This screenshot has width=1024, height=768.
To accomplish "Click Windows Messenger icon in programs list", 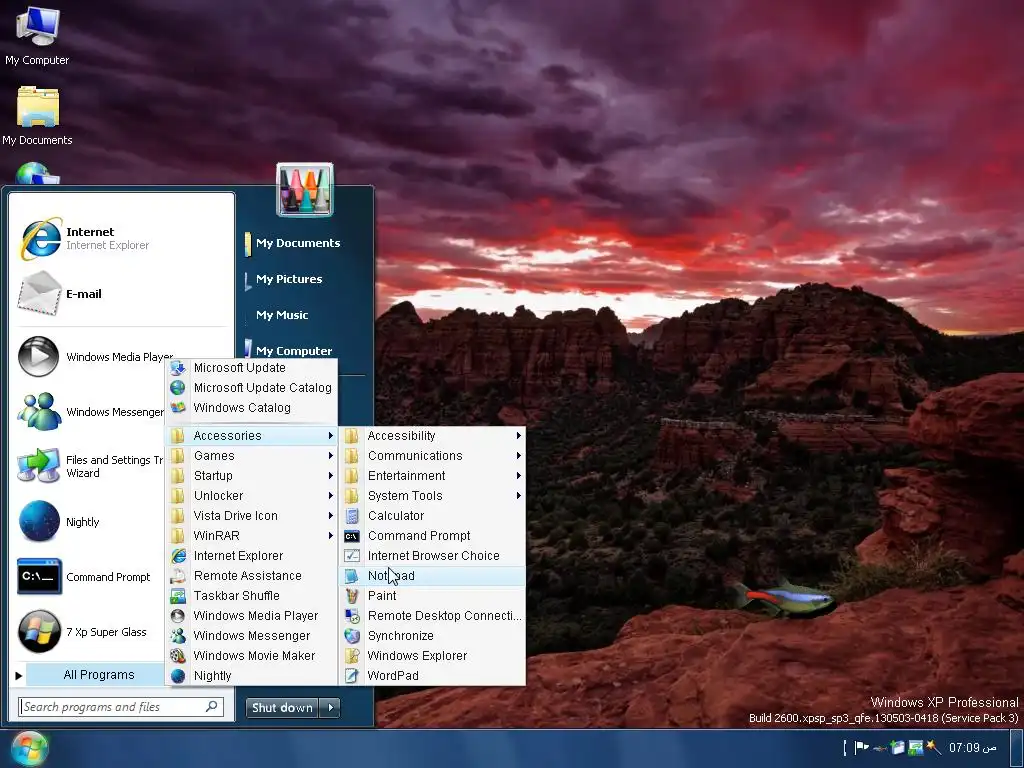I will point(178,635).
